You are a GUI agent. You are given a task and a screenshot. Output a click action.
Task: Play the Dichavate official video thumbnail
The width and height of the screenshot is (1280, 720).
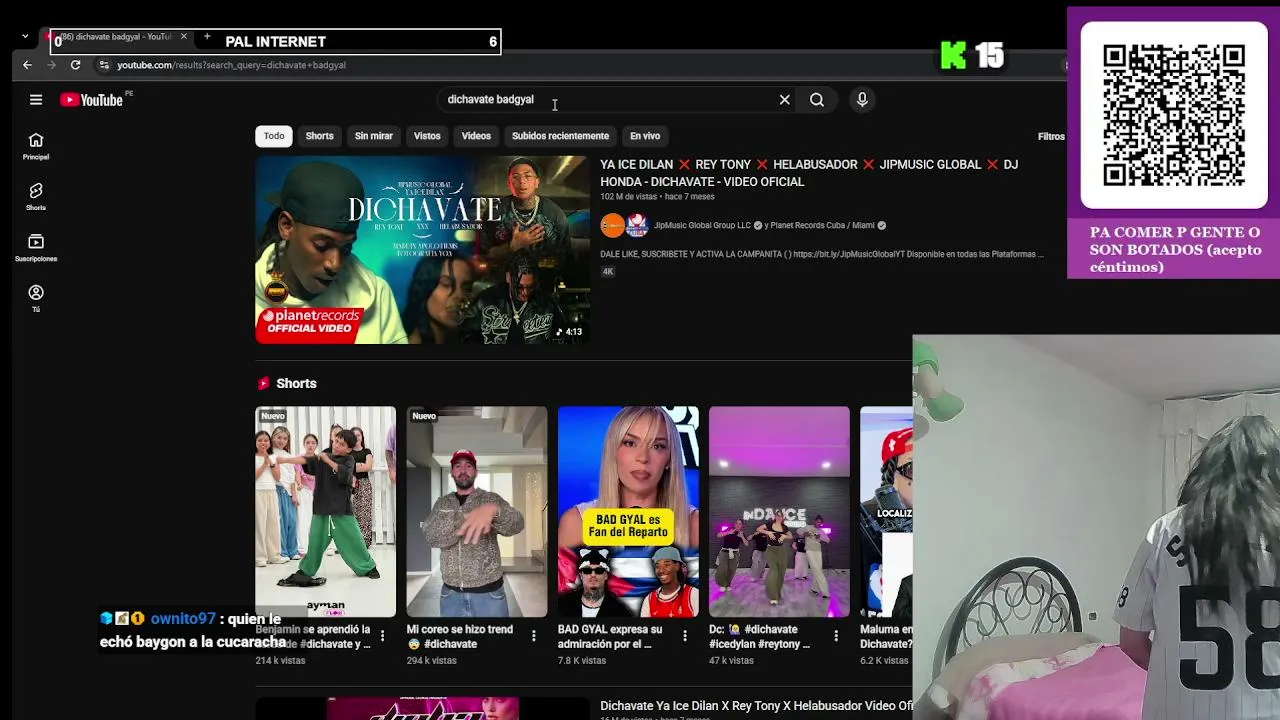(x=422, y=250)
